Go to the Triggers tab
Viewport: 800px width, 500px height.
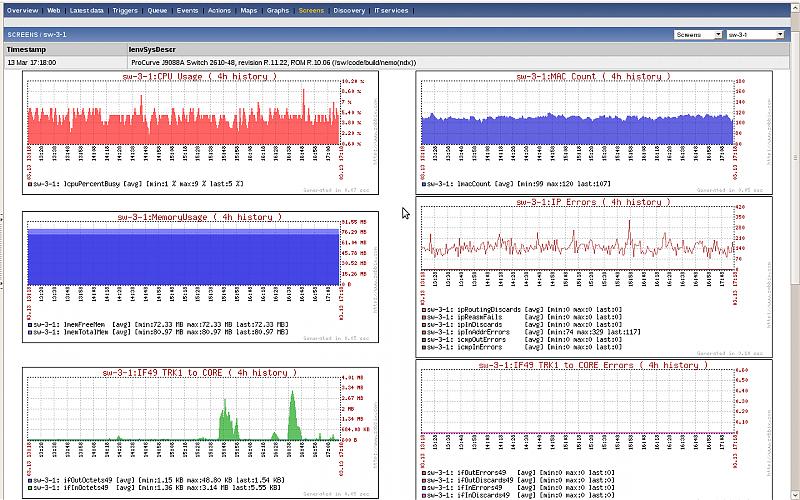[126, 9]
